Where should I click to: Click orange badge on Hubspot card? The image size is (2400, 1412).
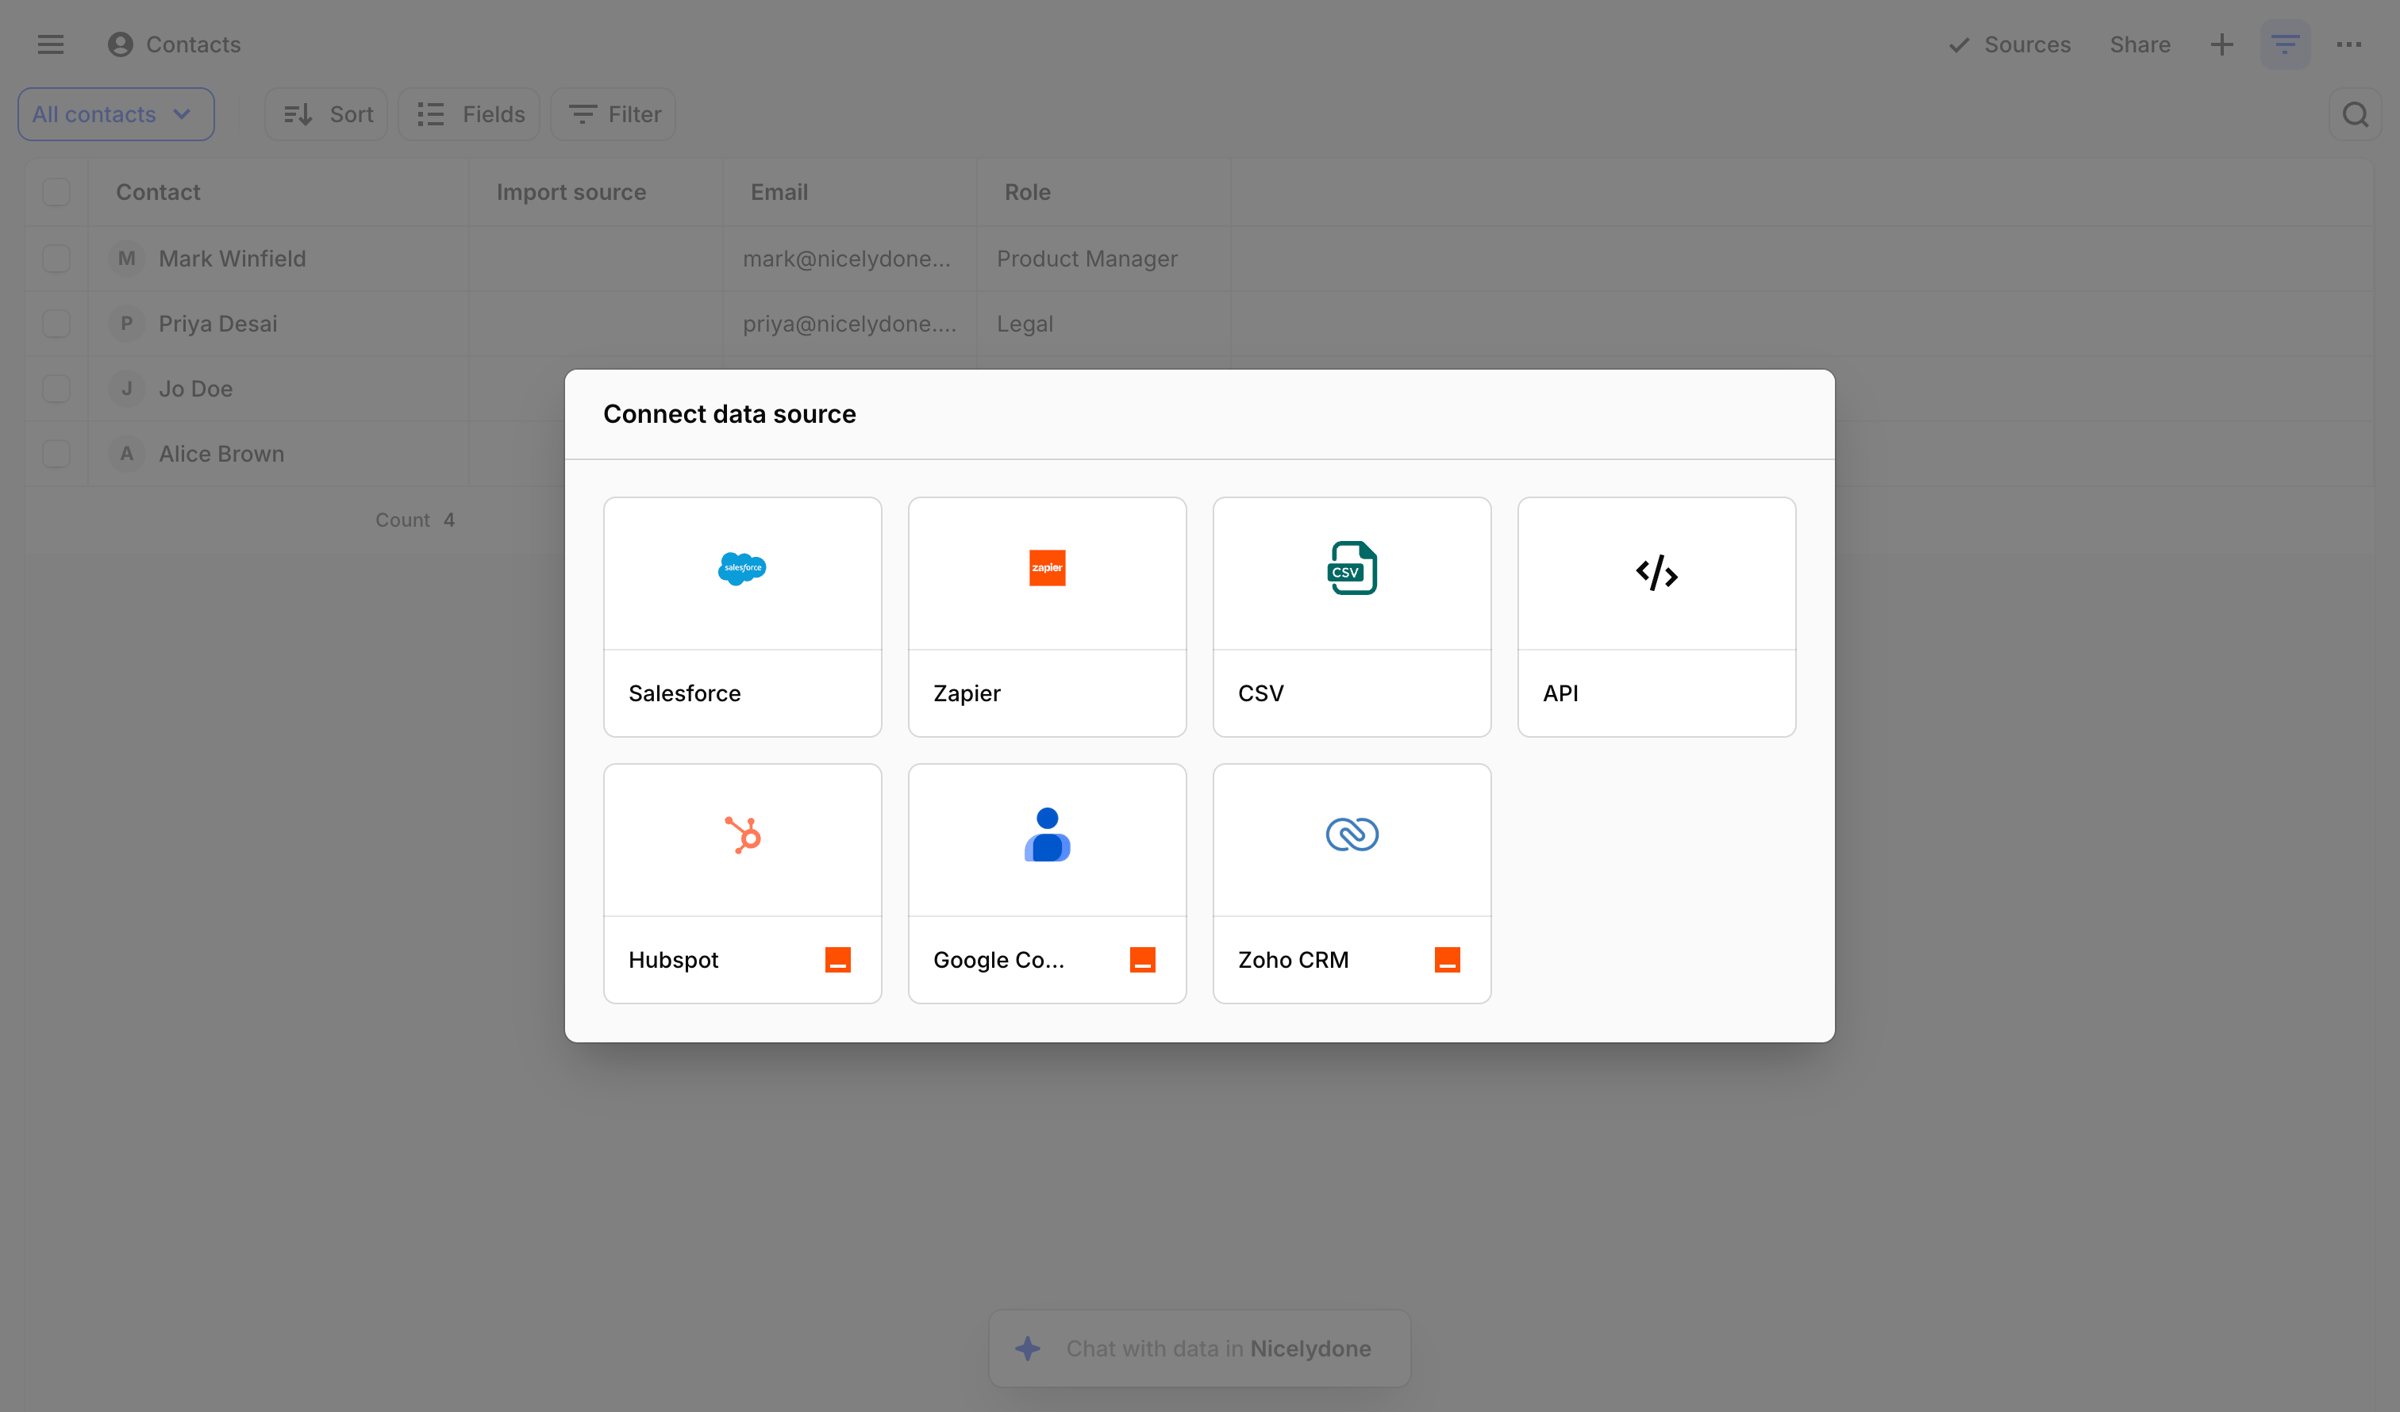point(838,960)
